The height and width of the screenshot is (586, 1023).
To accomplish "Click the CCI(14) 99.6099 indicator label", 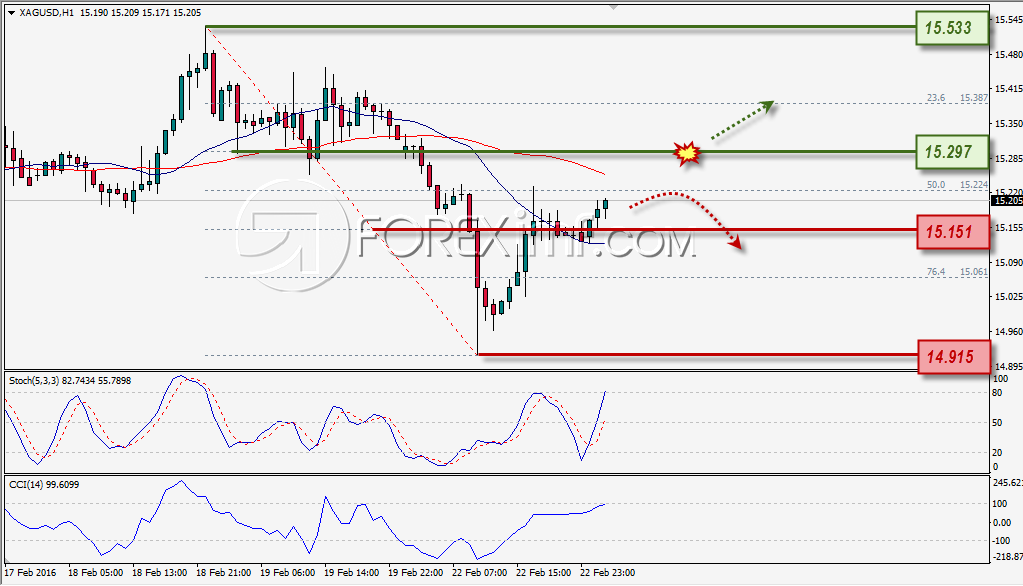I will (44, 485).
